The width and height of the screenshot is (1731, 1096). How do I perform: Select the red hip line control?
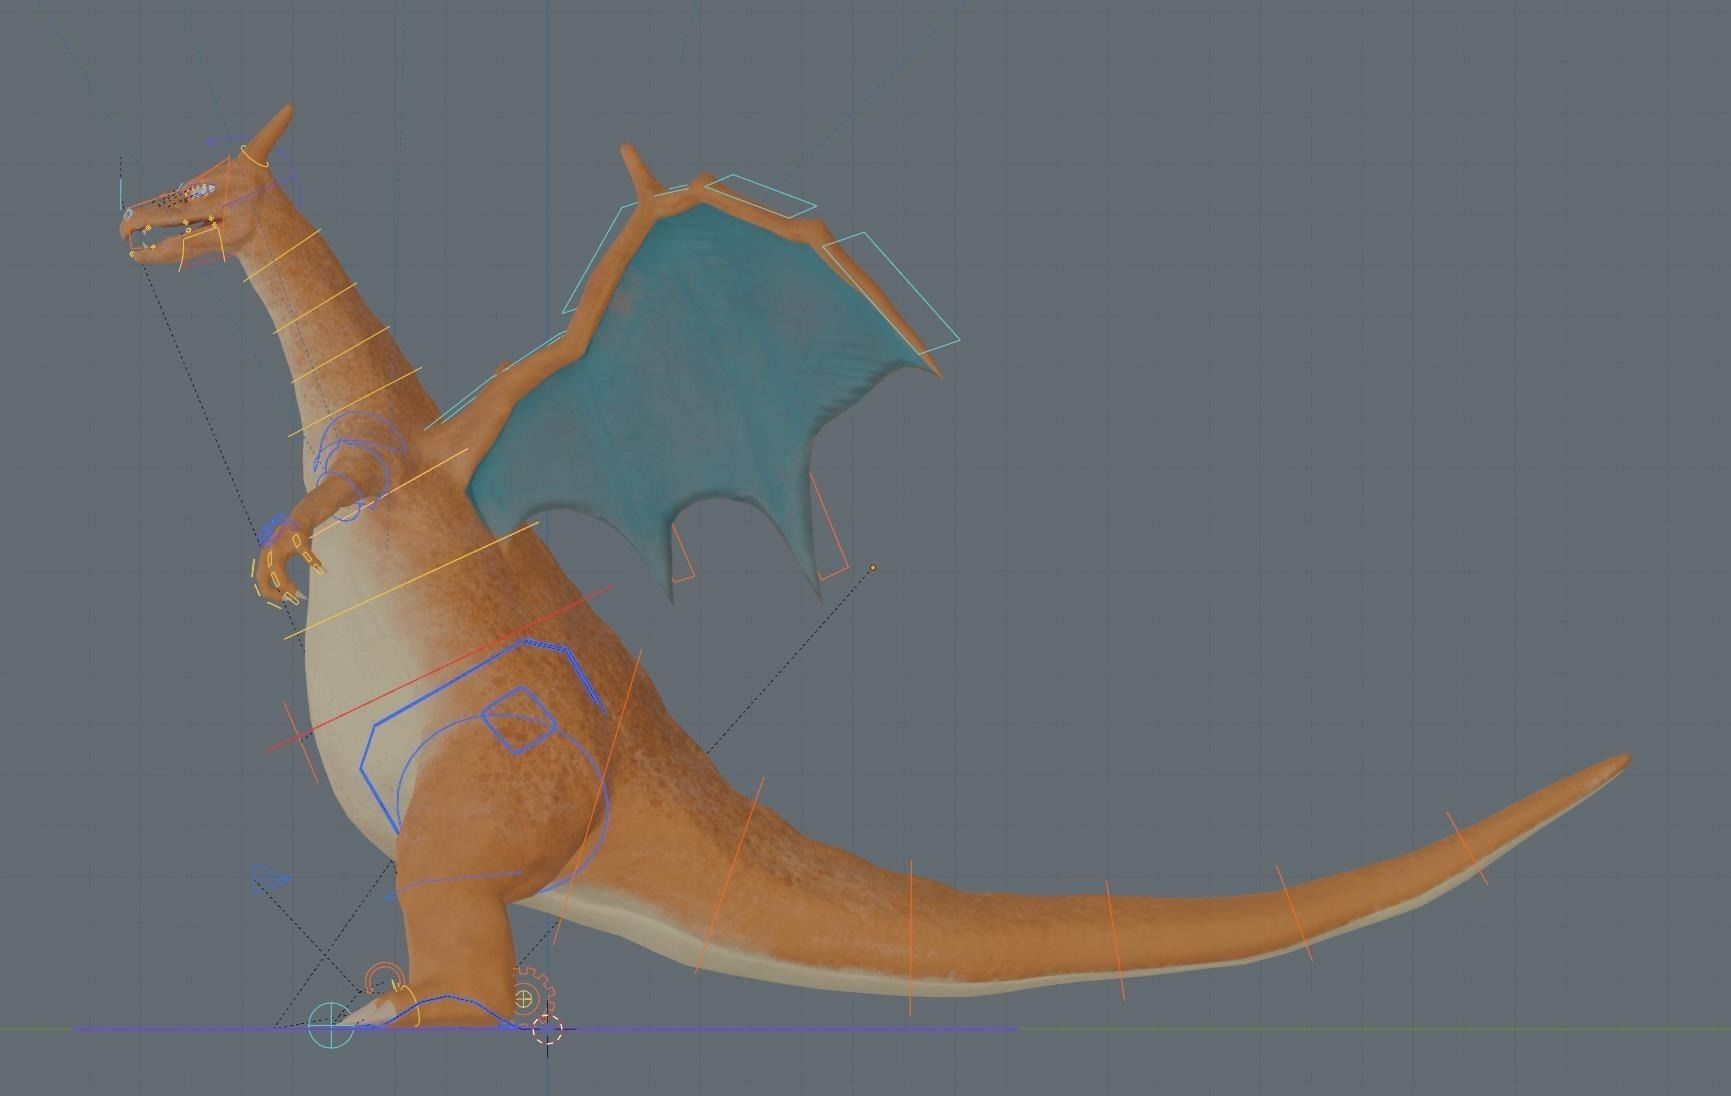tap(439, 668)
